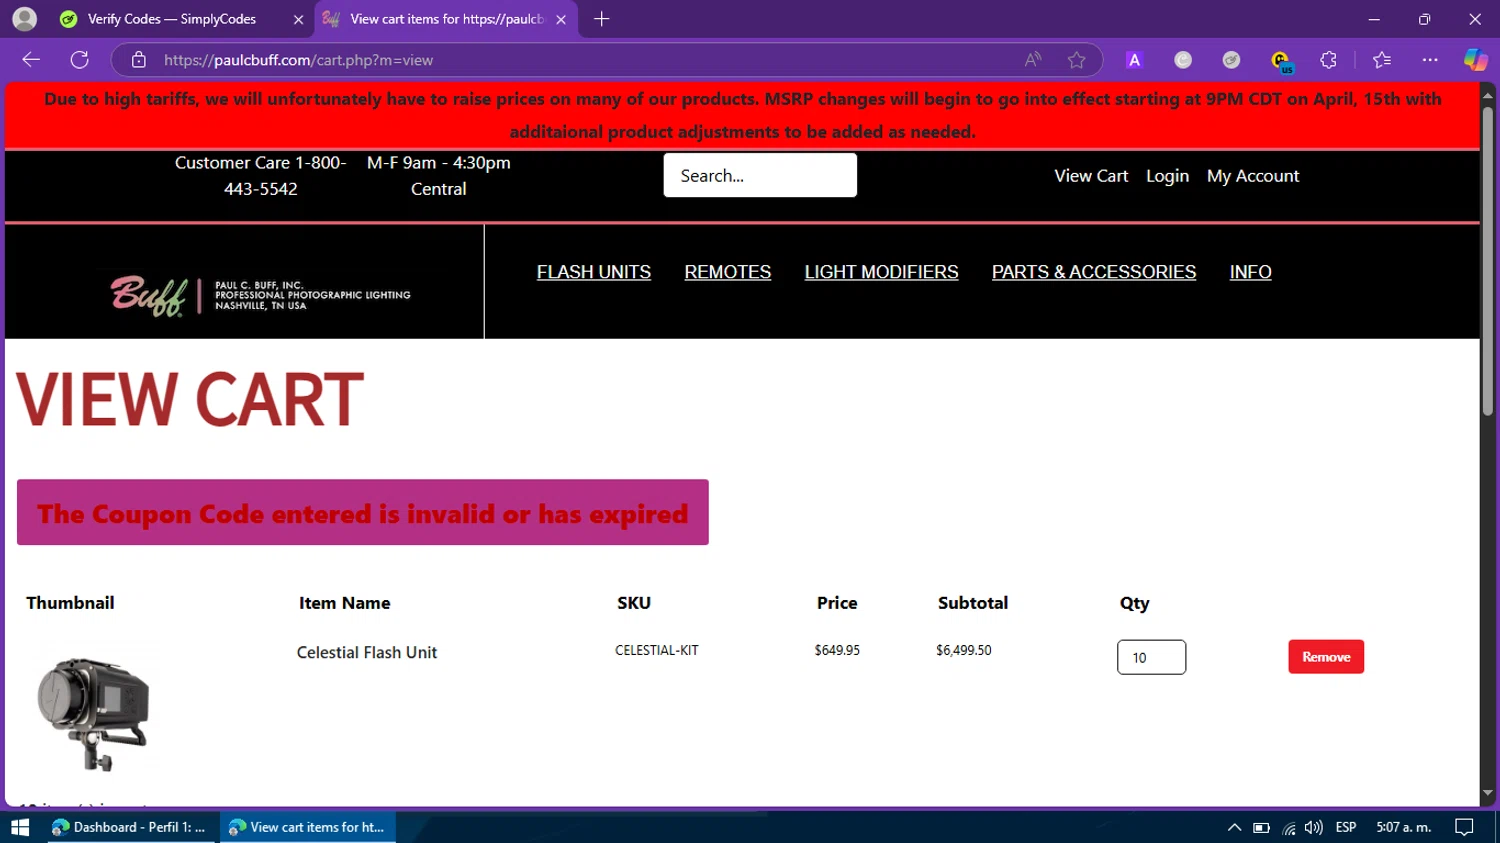Viewport: 1500px width, 843px height.
Task: Open the Celestial Flash Unit item name
Action: [x=367, y=652]
